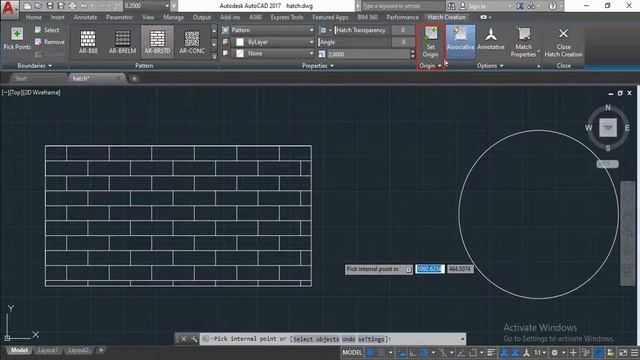Expand the hatch pattern gallery

214,57
